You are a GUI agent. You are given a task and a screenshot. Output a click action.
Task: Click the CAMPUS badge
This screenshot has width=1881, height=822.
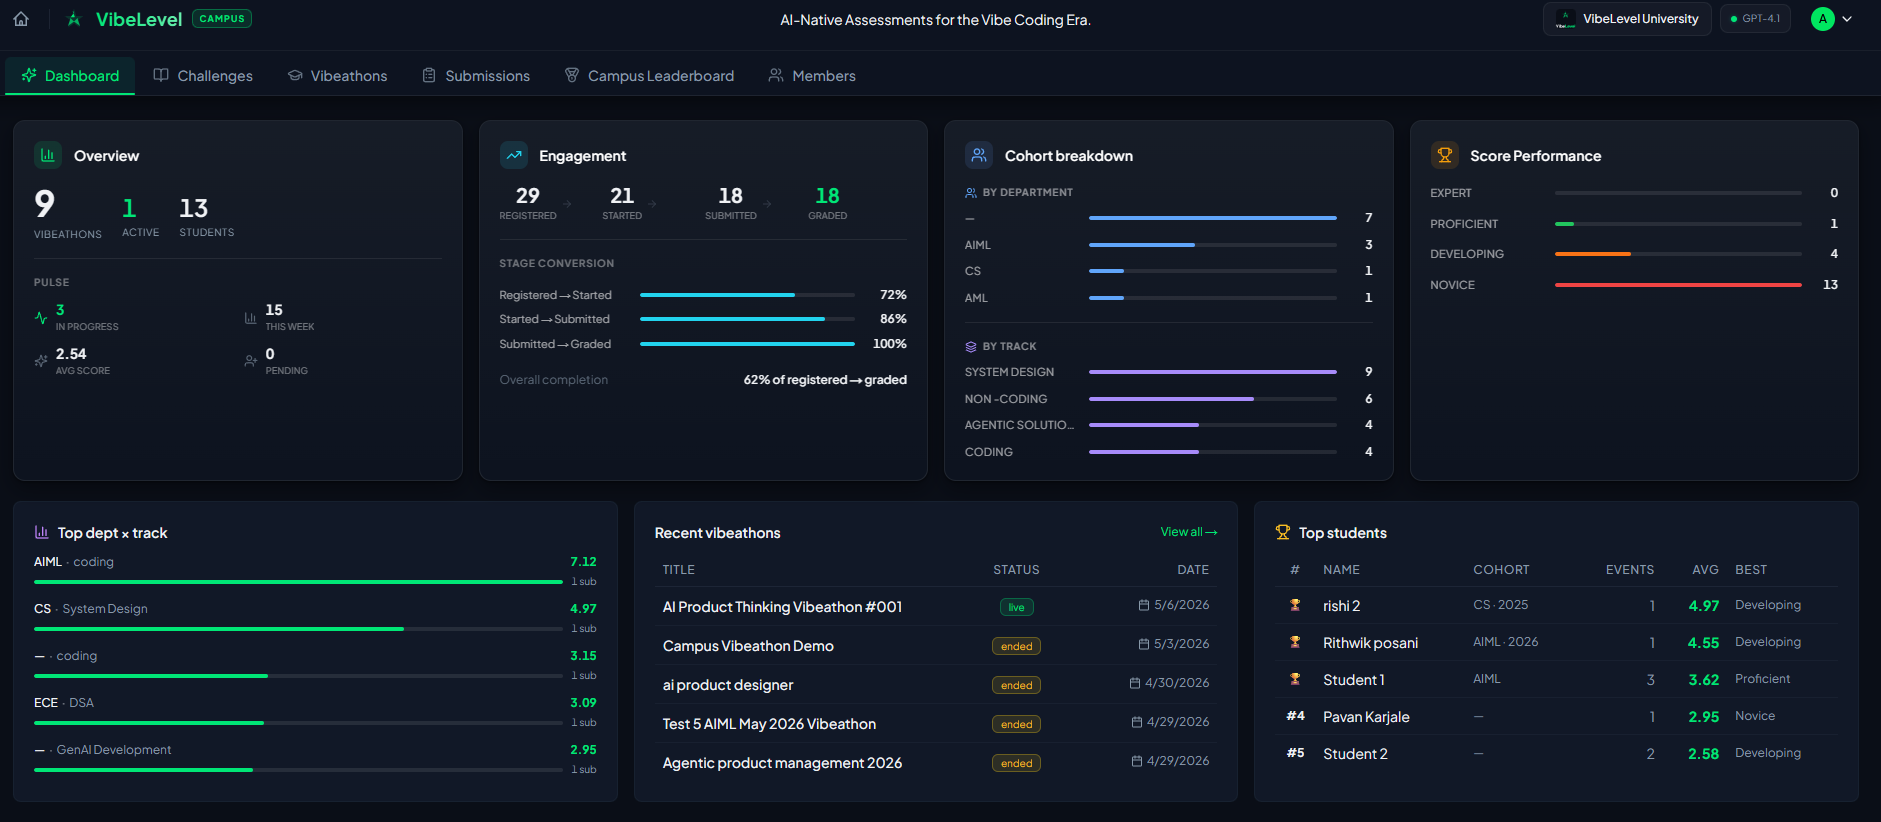(x=222, y=18)
